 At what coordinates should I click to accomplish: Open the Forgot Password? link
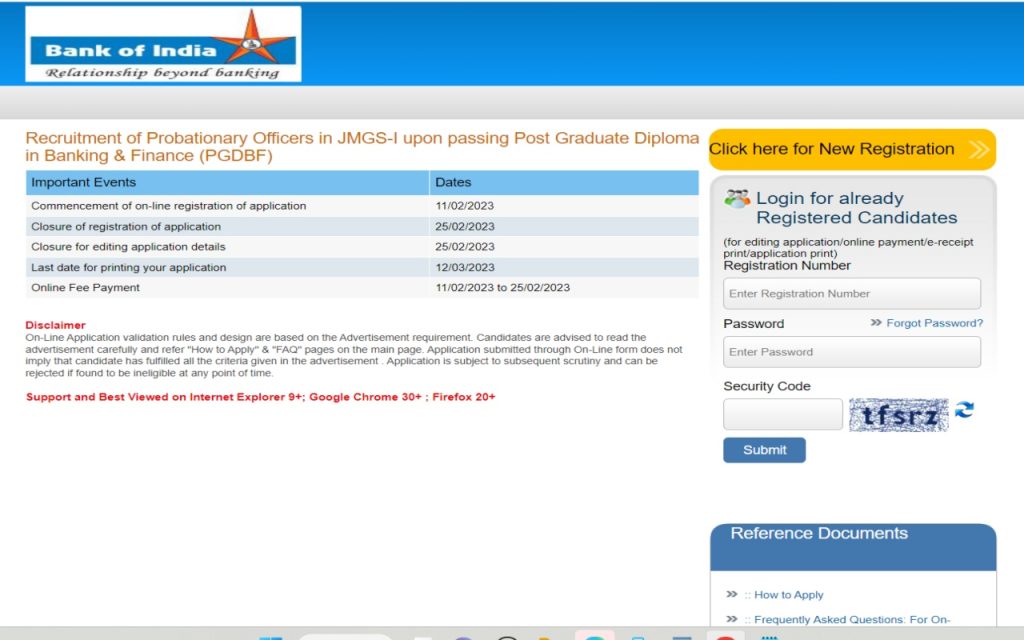tap(934, 323)
